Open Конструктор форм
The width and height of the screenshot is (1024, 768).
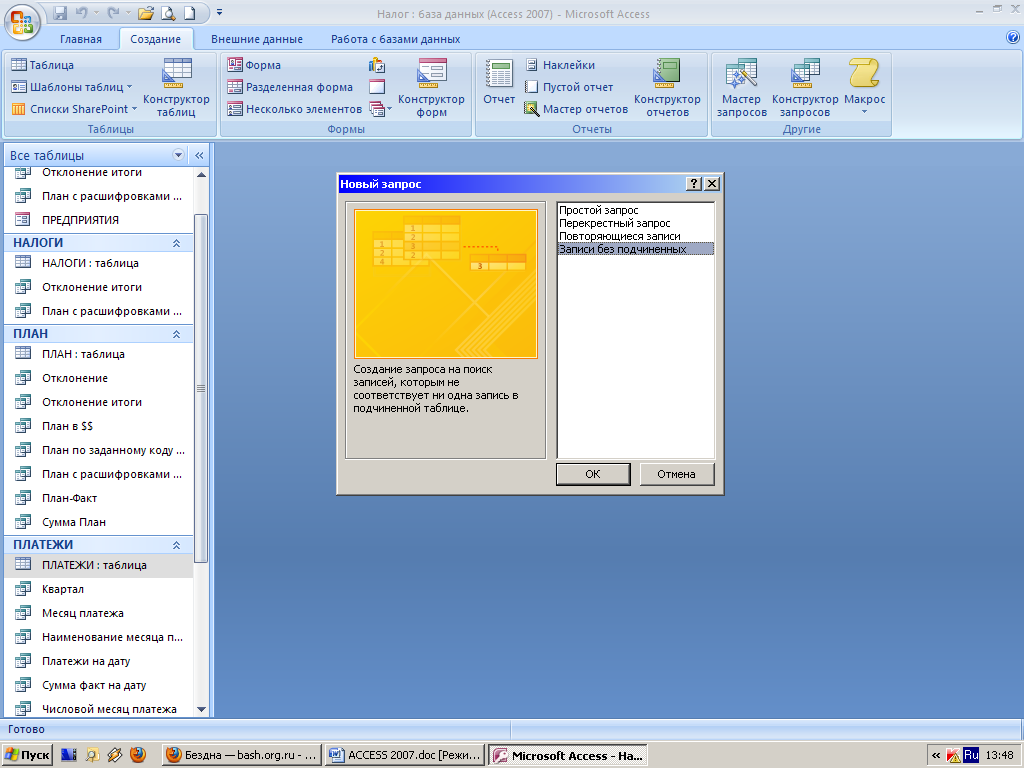click(x=431, y=88)
